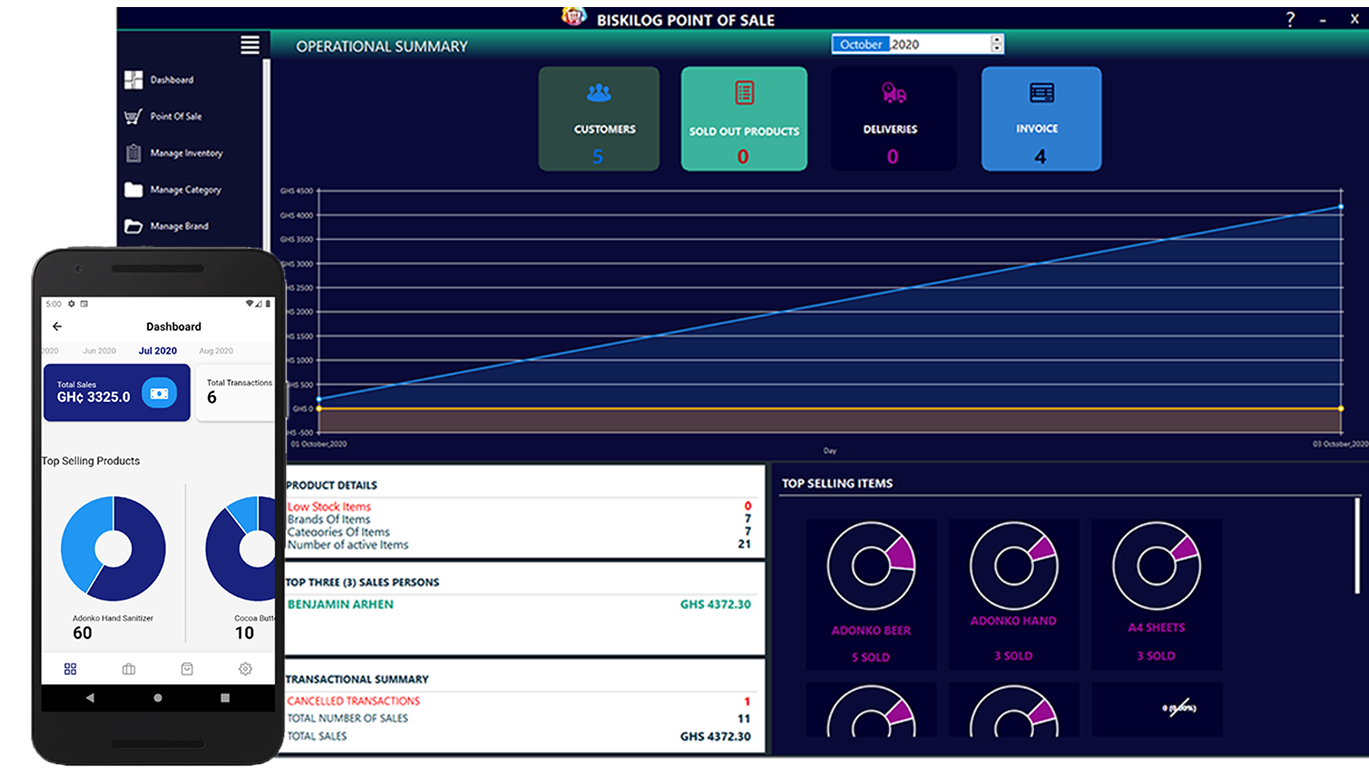Screen dimensions: 1369x768
Task: Click the Top Selling Products heading on phone
Action: 91,461
